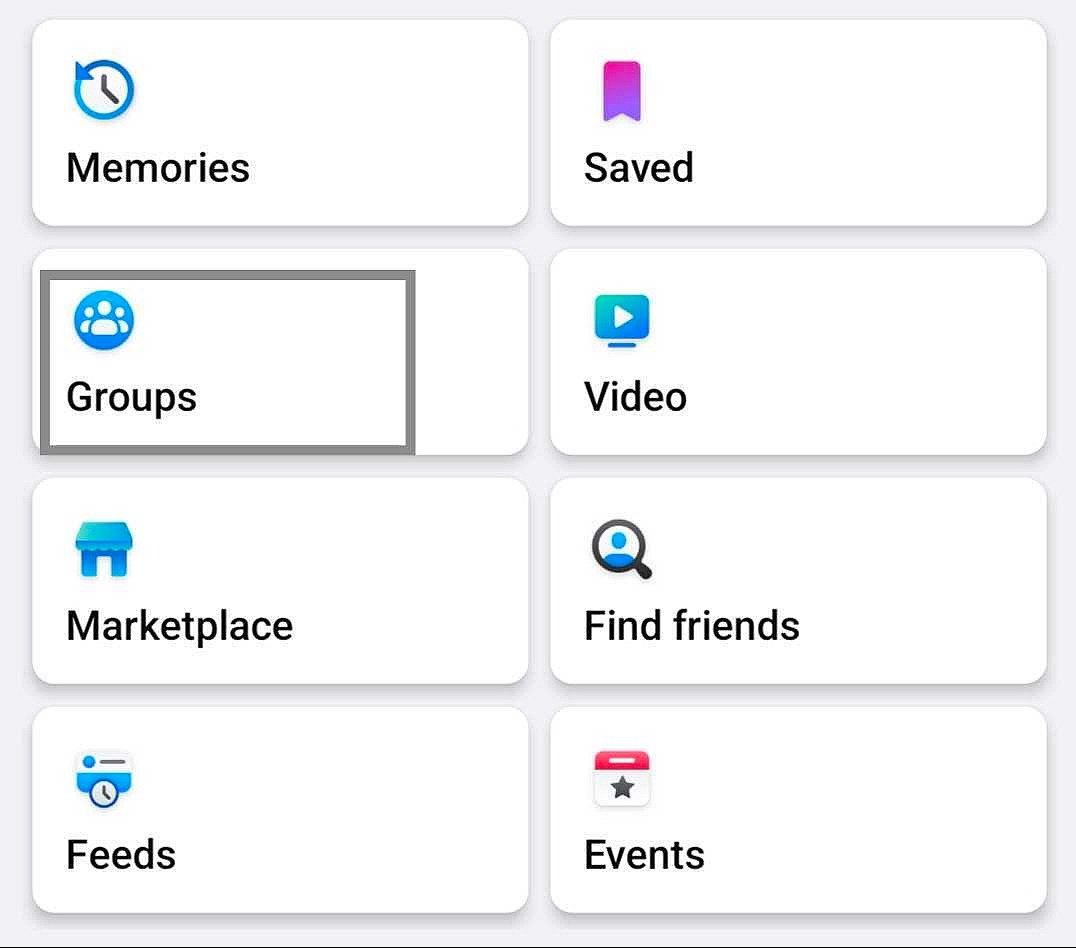Open Feeds via the feed clock icon
This screenshot has height=948, width=1076.
(103, 778)
